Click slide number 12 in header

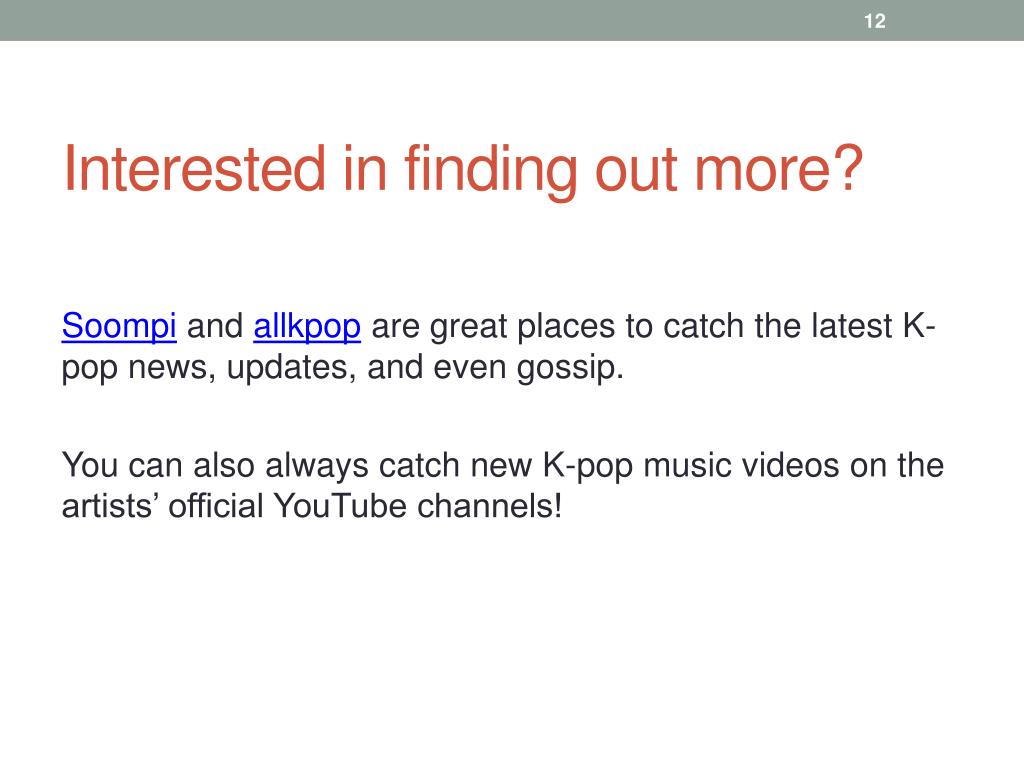(x=874, y=22)
